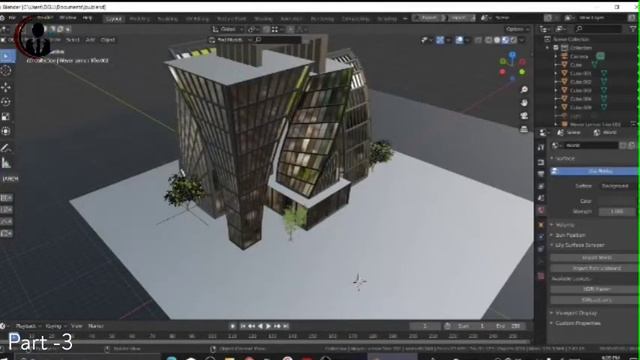This screenshot has width=640, height=360.
Task: Switch to wireframe viewport shading
Action: click(489, 40)
